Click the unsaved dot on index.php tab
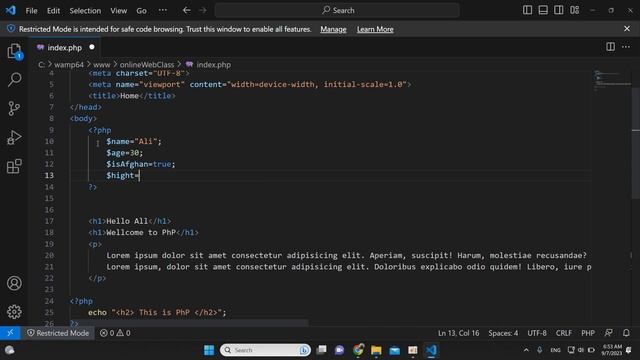This screenshot has width=640, height=360. pos(92,47)
